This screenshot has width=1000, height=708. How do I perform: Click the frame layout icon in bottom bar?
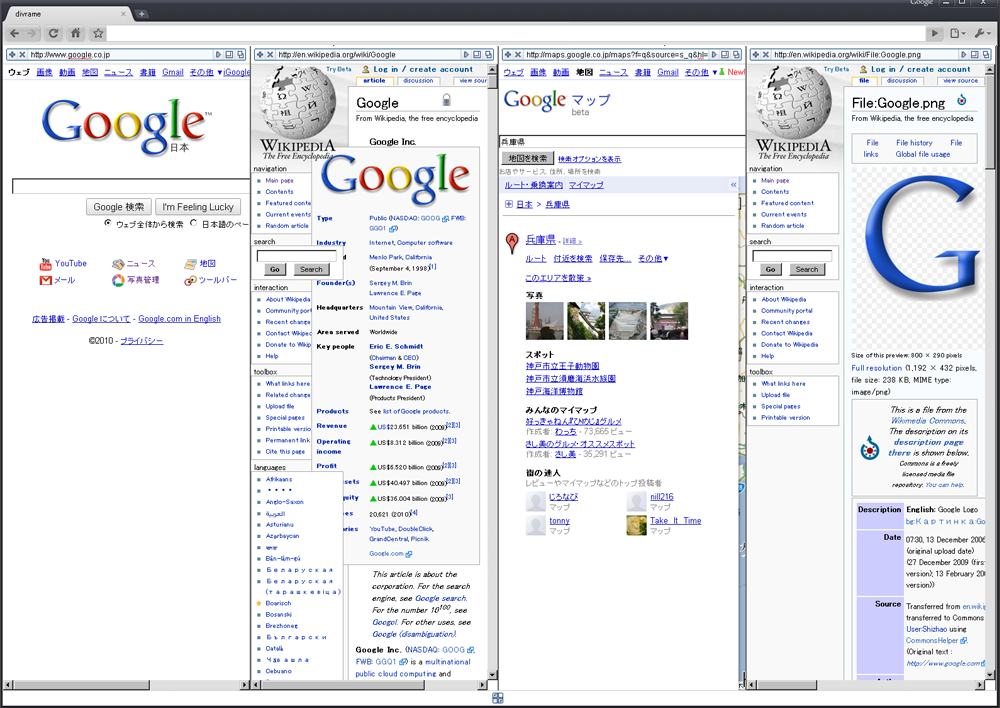498,698
